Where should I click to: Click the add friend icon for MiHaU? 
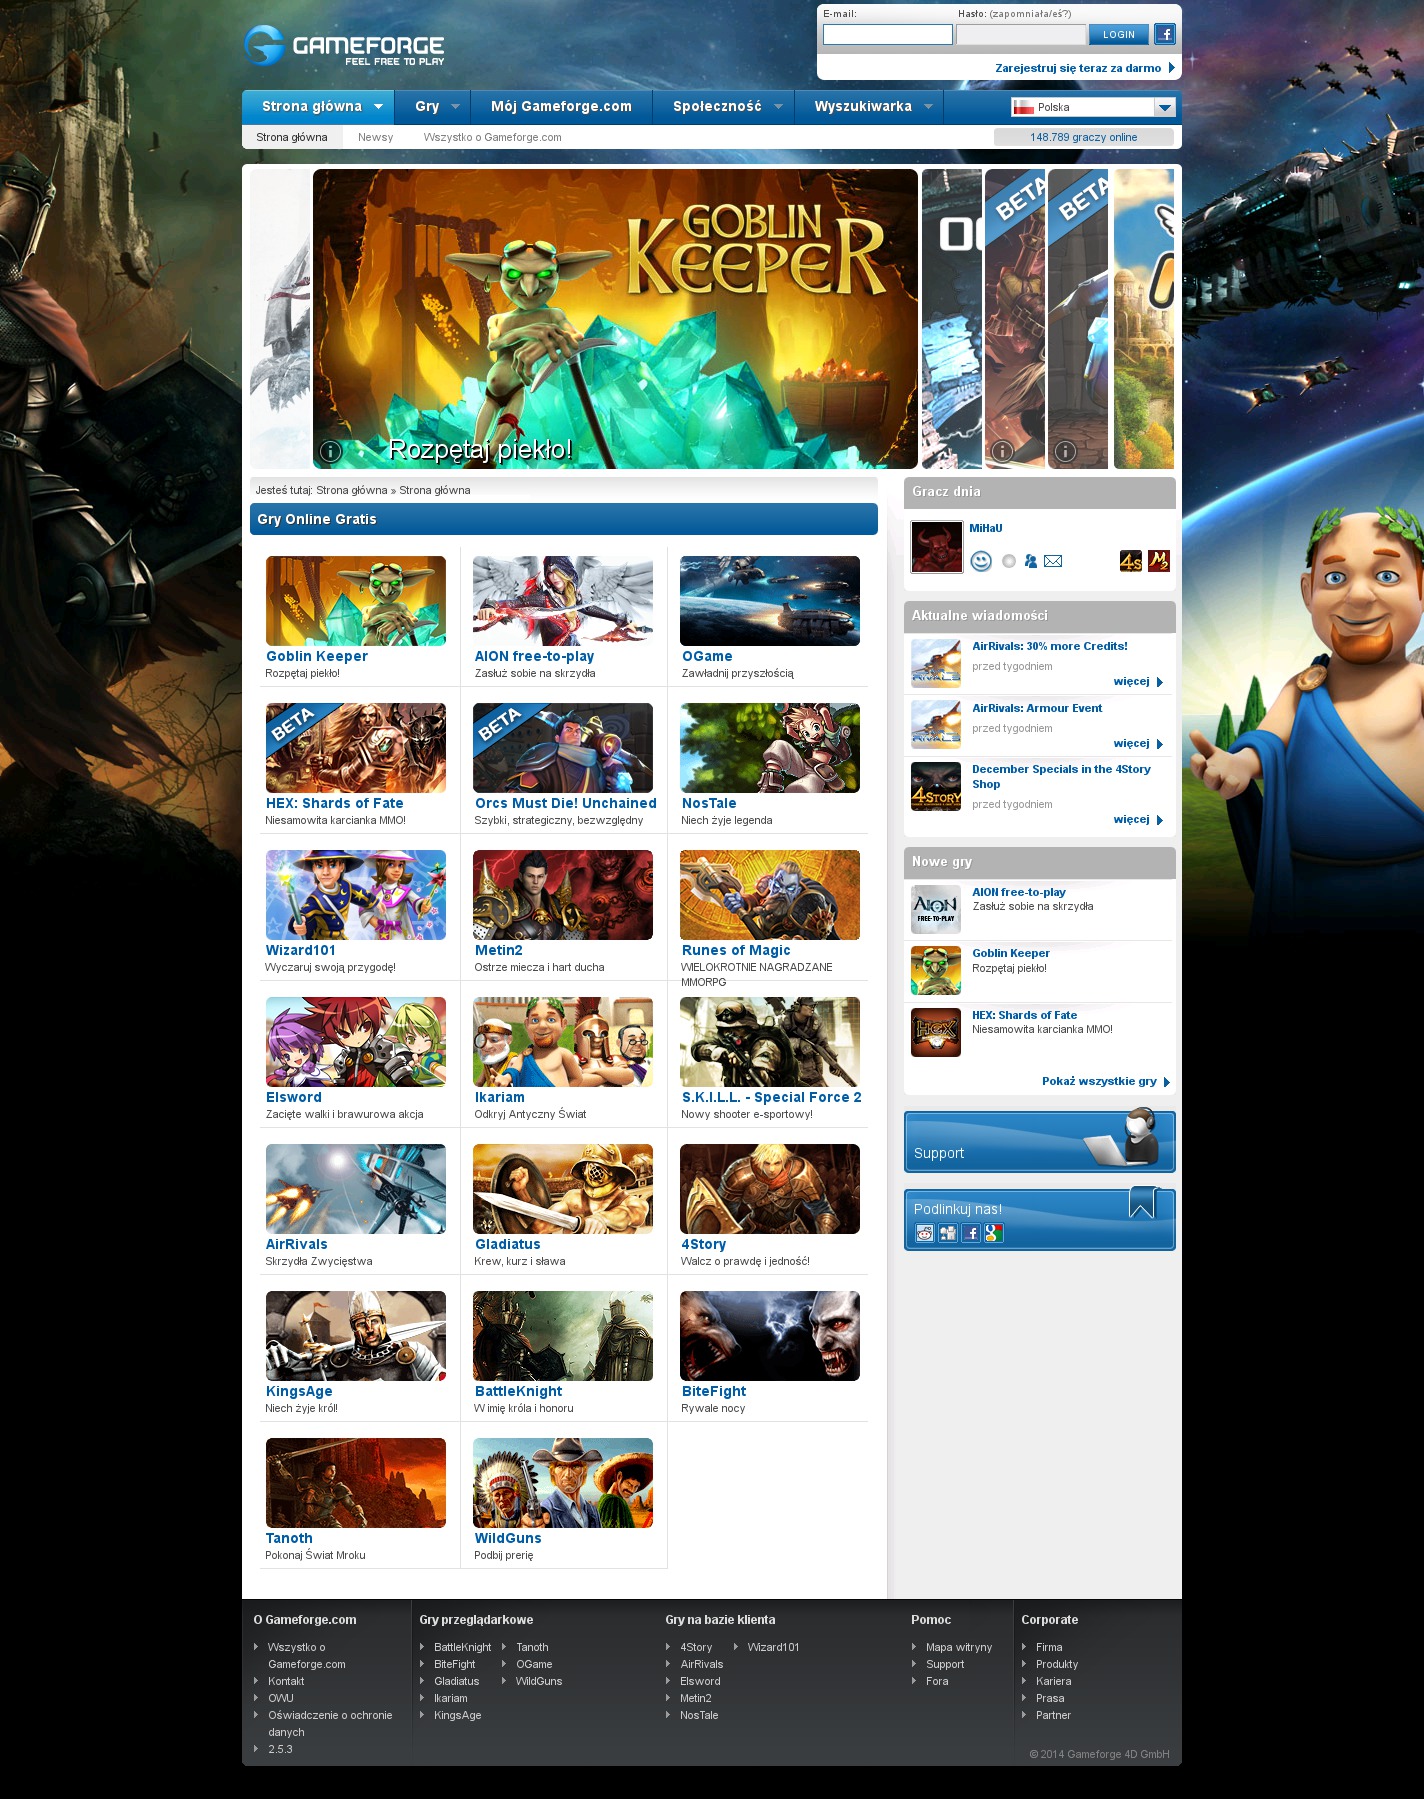coord(1031,561)
